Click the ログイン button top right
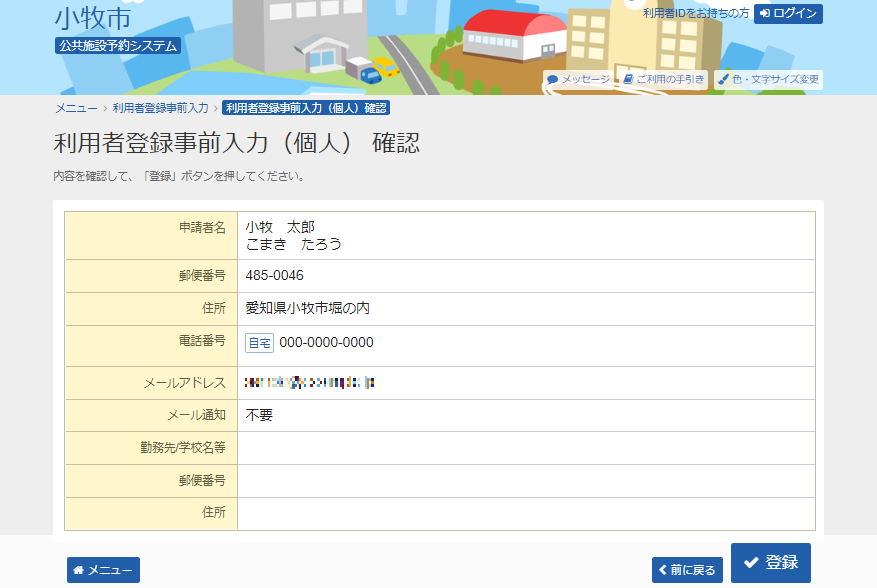The width and height of the screenshot is (877, 588). pos(789,14)
